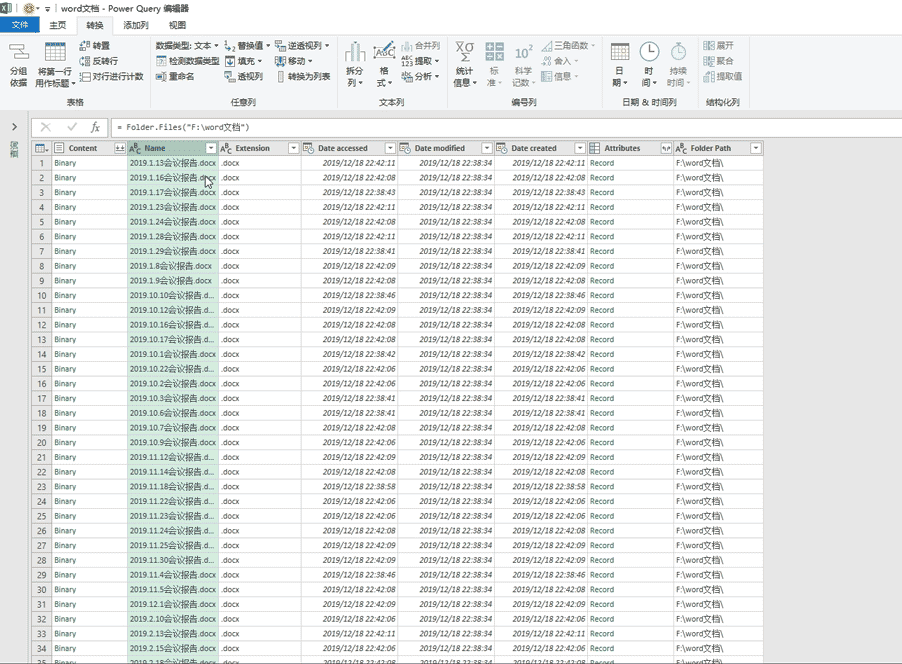Click 检测数据类型 (Detect Data Type)
The height and width of the screenshot is (664, 902).
[188, 61]
